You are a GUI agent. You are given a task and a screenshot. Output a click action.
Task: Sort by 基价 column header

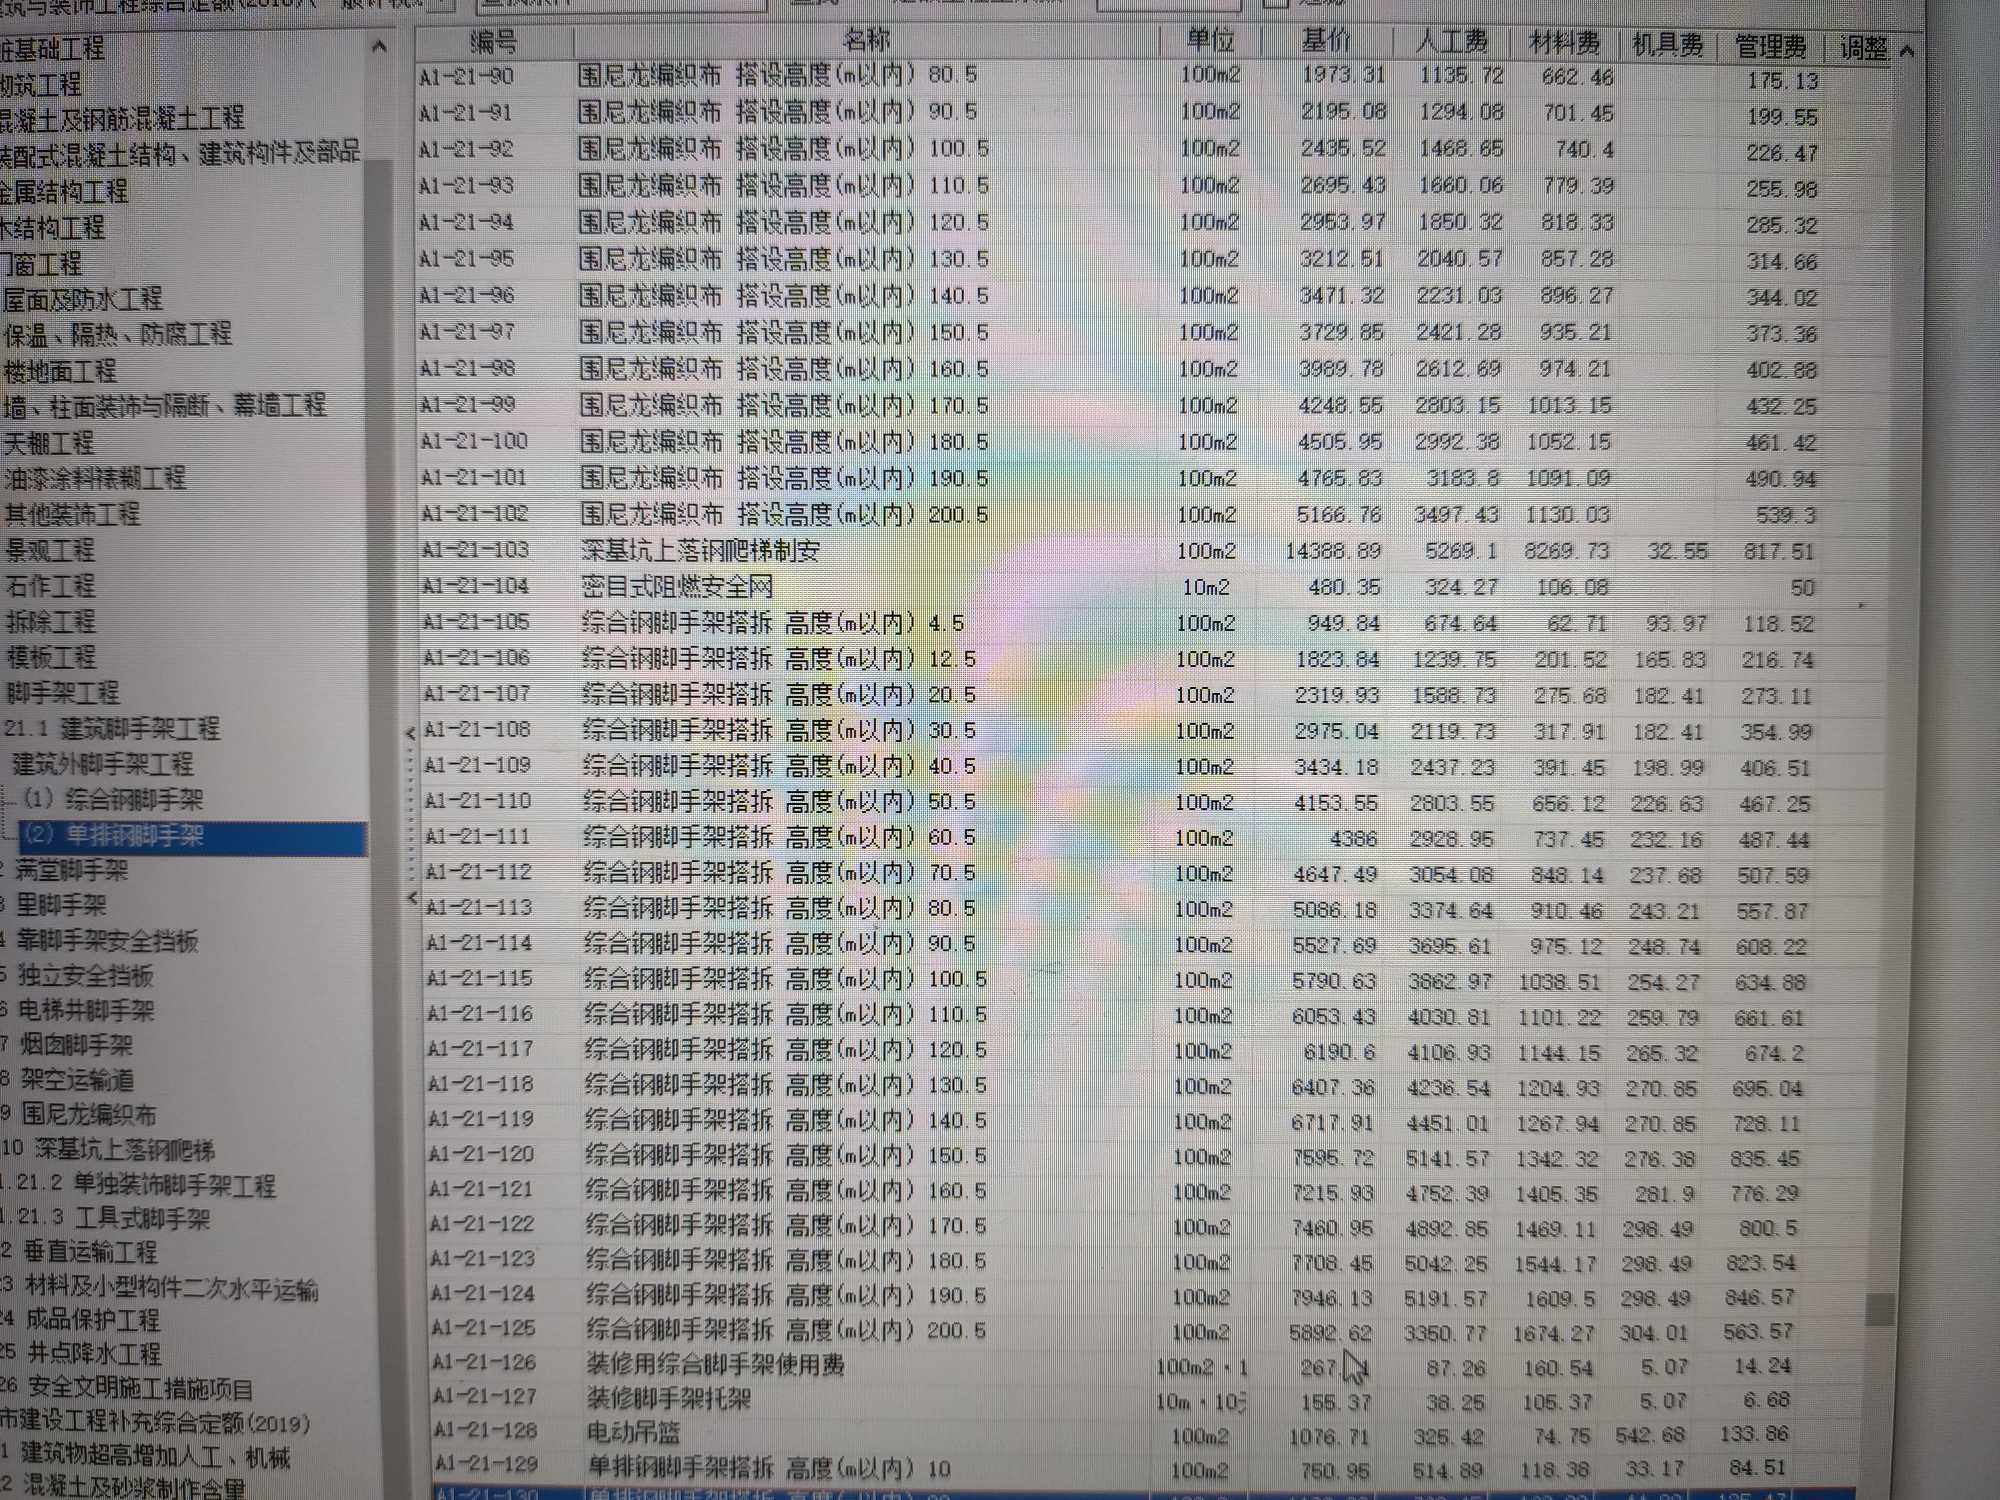(x=1326, y=41)
